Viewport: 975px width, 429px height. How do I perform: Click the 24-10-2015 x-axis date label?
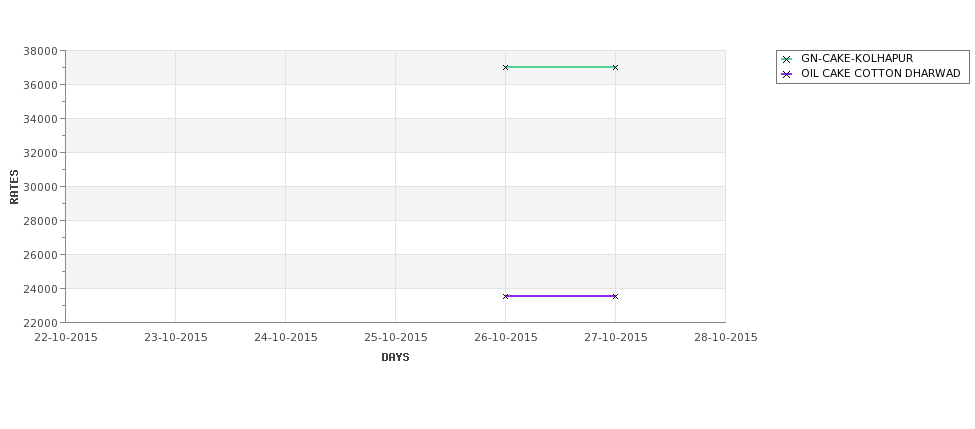point(285,337)
